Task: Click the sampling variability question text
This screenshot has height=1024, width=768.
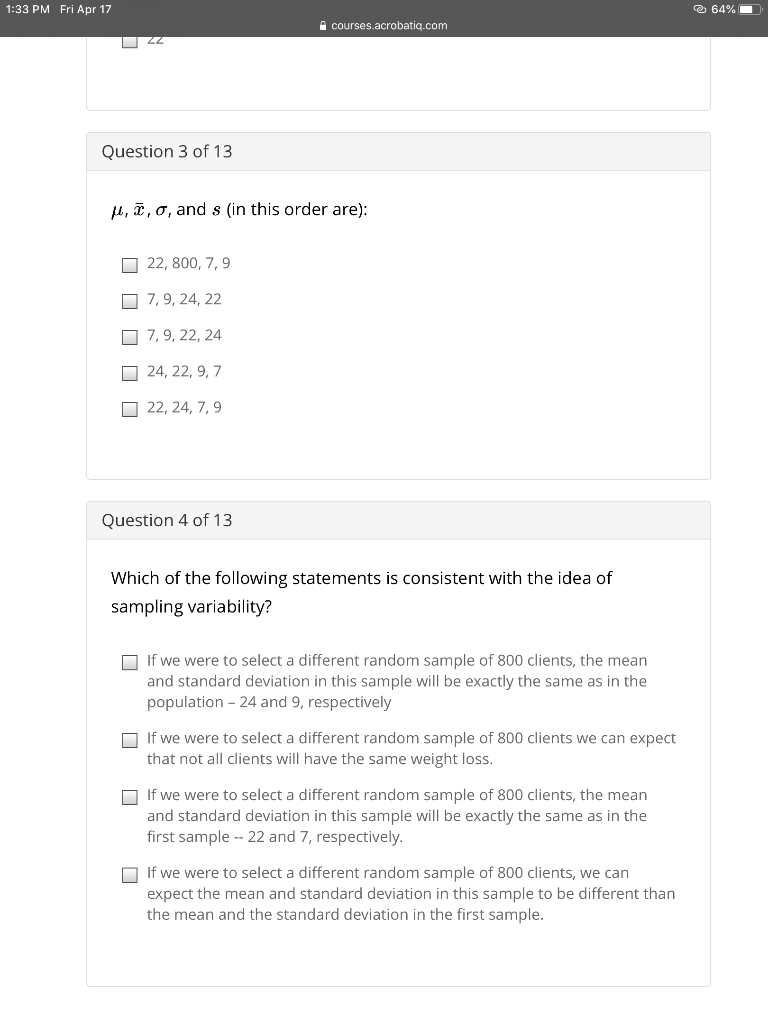Action: click(360, 591)
